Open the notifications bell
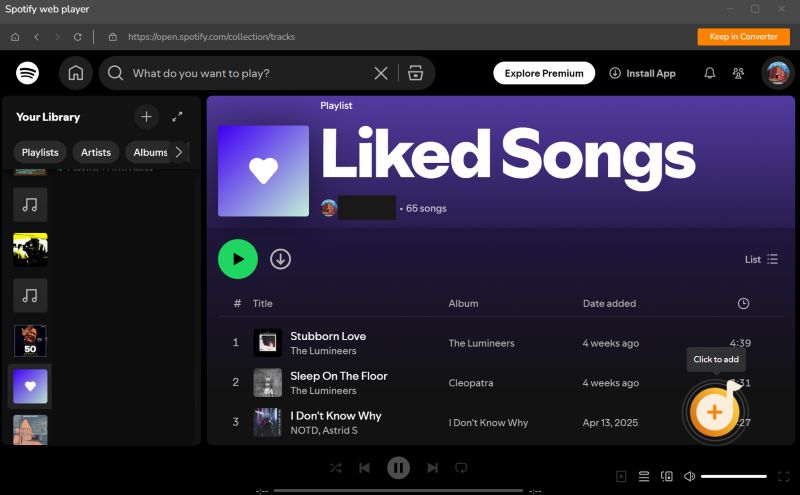This screenshot has height=495, width=800. click(710, 73)
